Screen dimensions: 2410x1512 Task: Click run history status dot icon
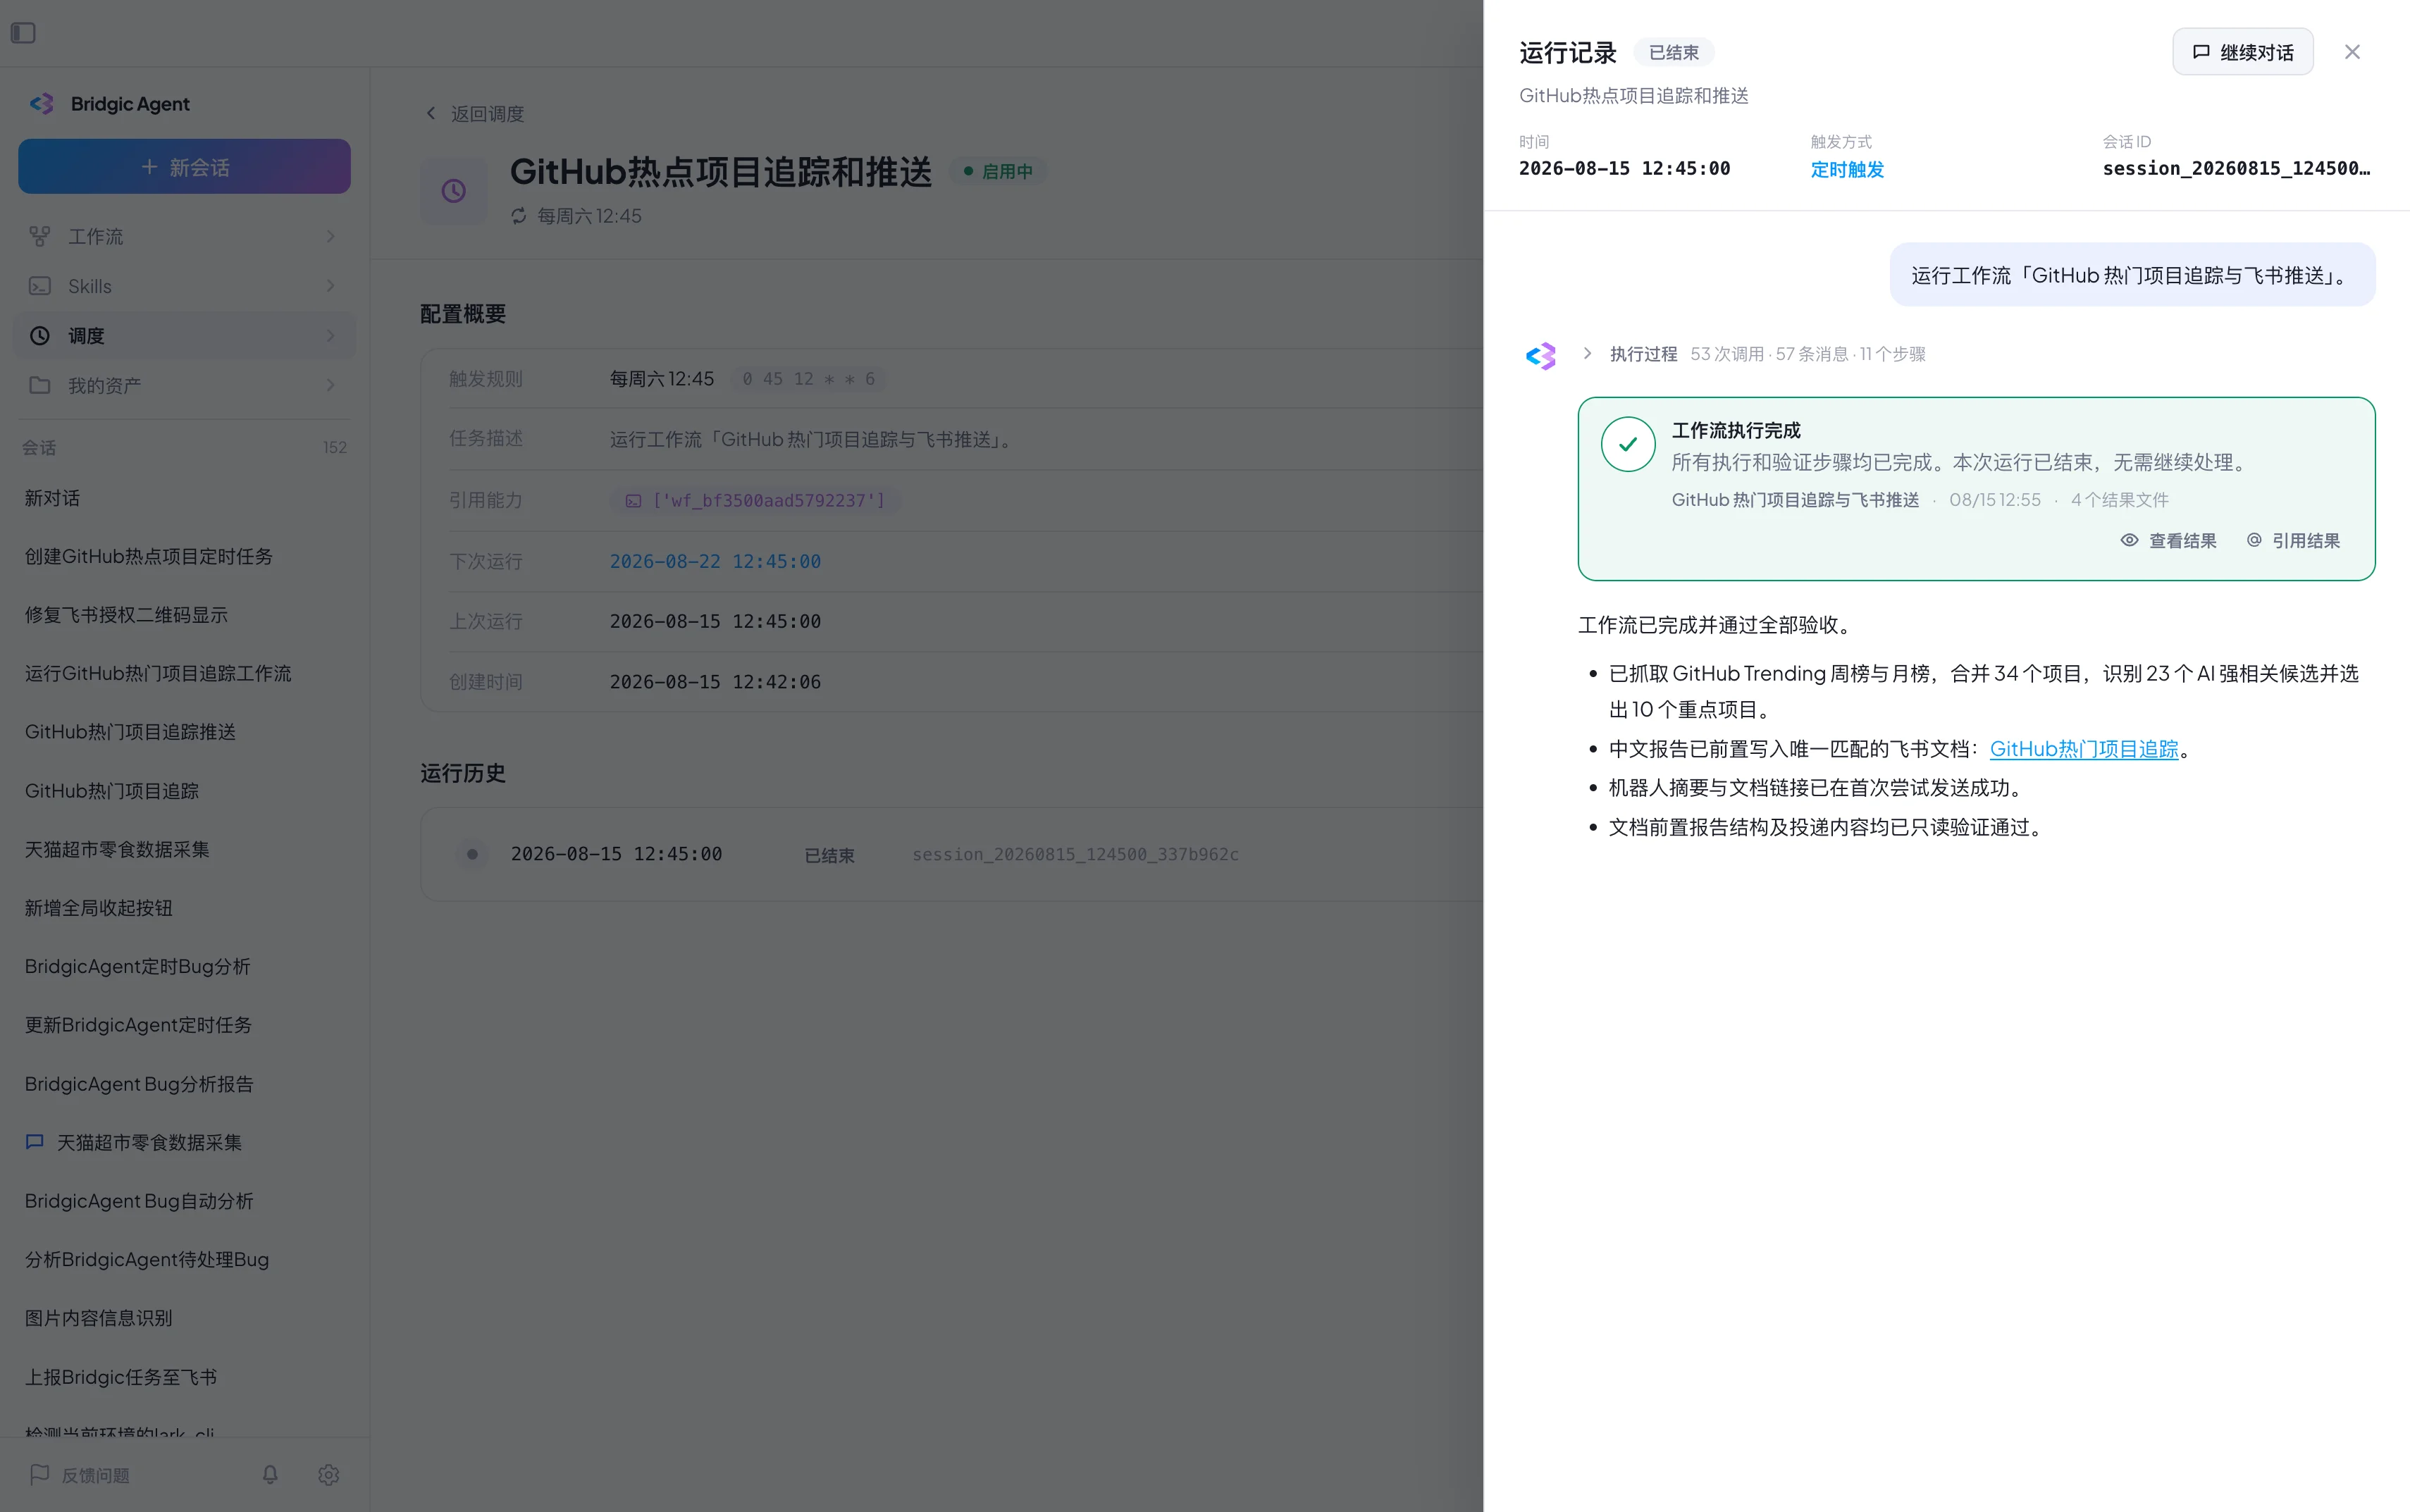pos(472,854)
